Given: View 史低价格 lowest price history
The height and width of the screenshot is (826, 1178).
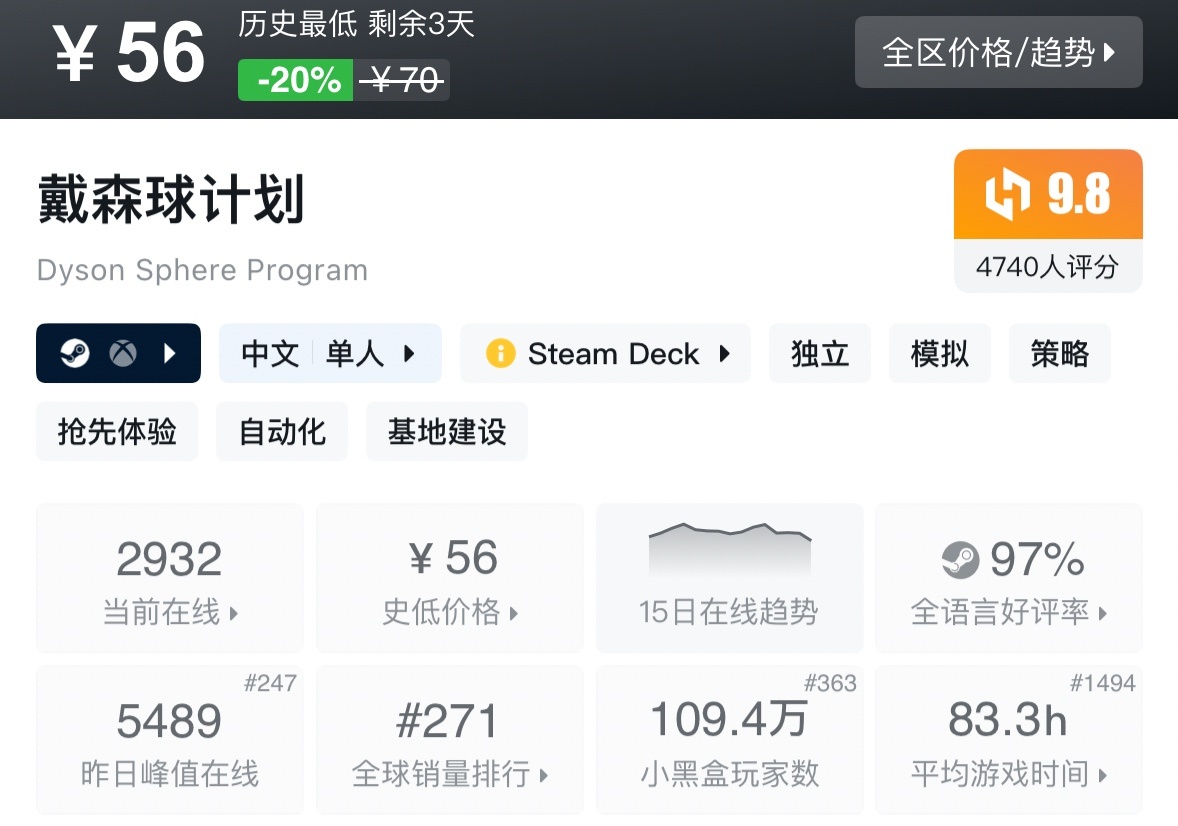Looking at the screenshot, I should click(x=449, y=578).
